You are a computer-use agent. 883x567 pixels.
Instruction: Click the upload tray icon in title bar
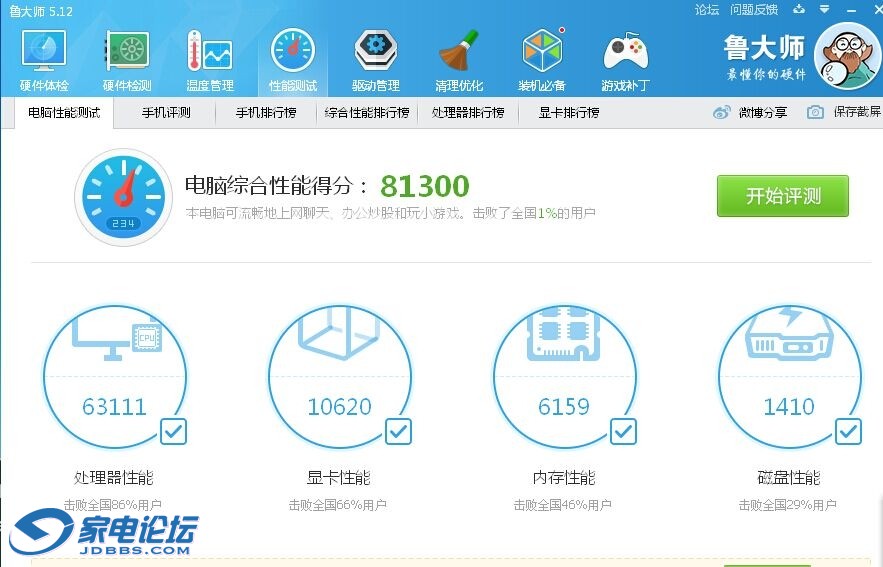pyautogui.click(x=799, y=9)
